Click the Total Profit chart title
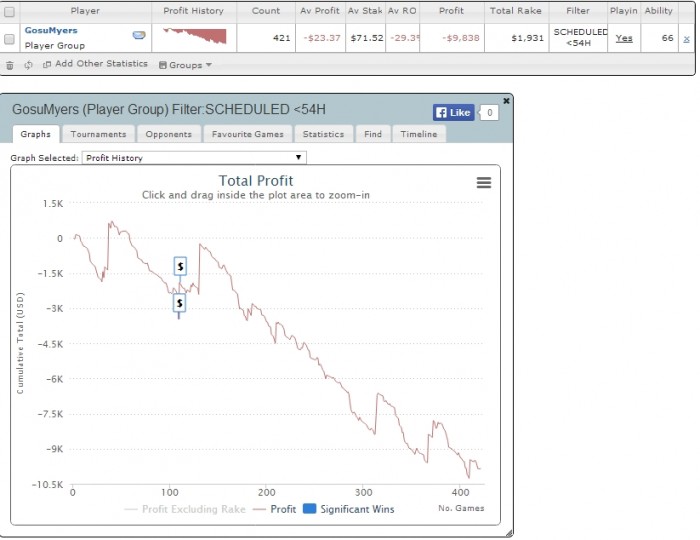Image resolution: width=700 pixels, height=540 pixels. pyautogui.click(x=256, y=180)
